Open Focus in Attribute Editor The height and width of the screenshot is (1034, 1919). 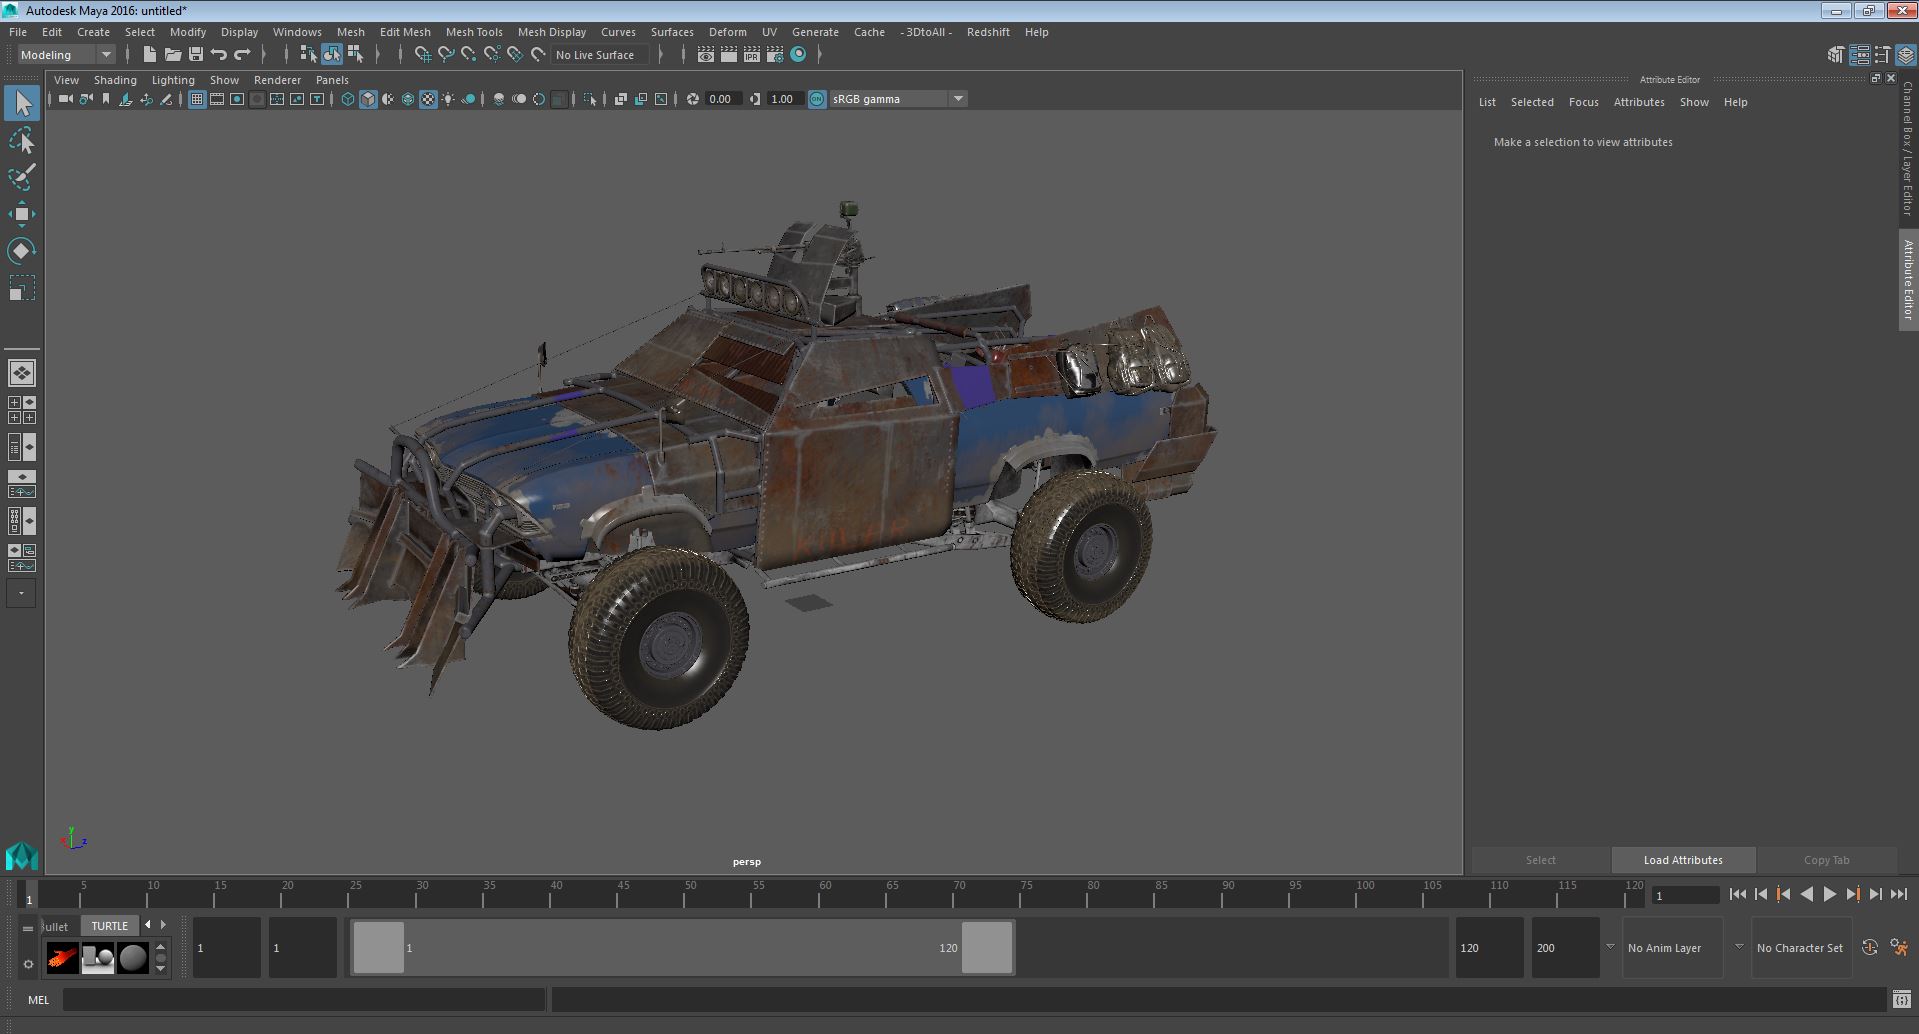tap(1583, 102)
